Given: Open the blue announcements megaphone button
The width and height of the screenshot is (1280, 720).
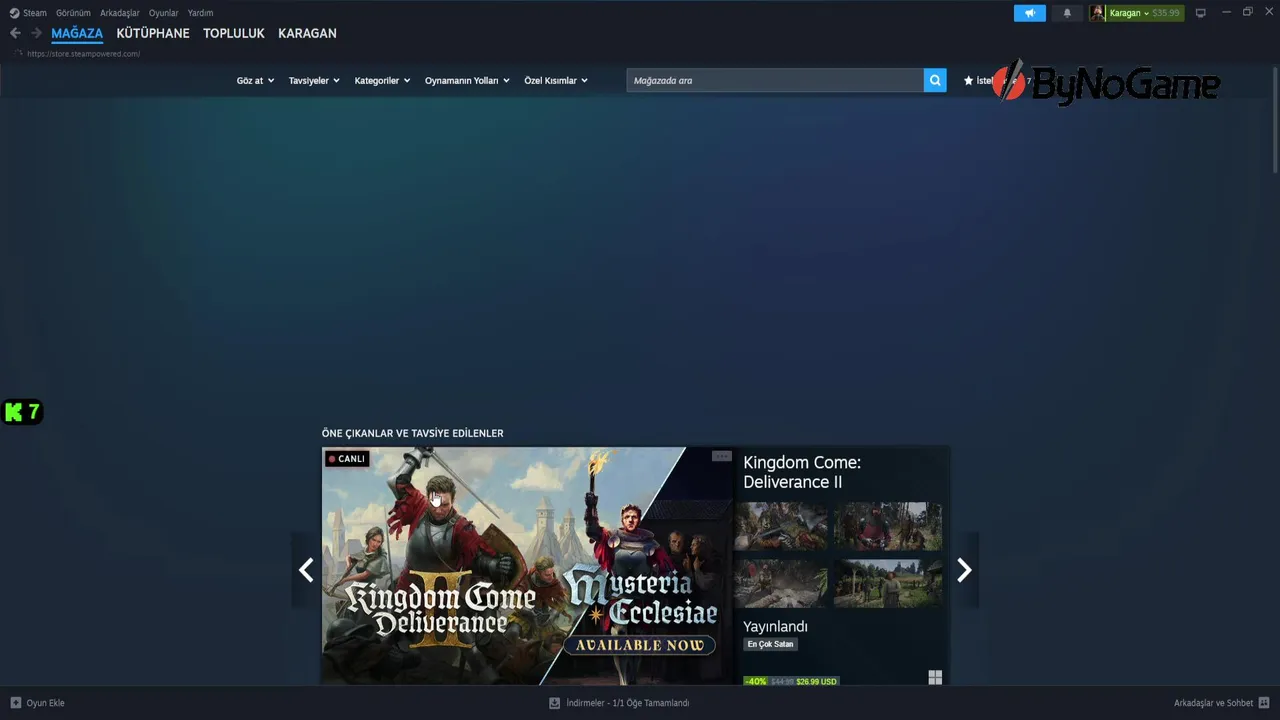Looking at the screenshot, I should 1029,13.
